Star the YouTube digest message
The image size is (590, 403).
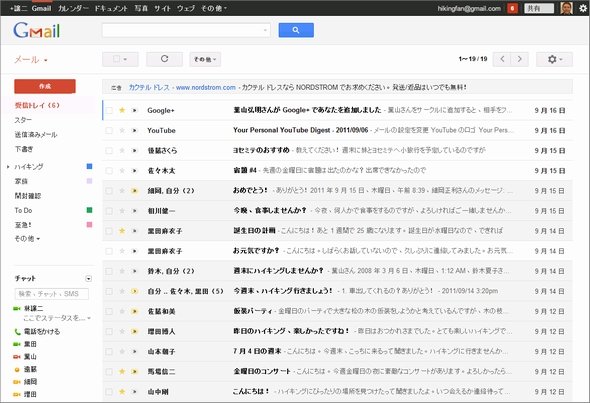(x=122, y=131)
